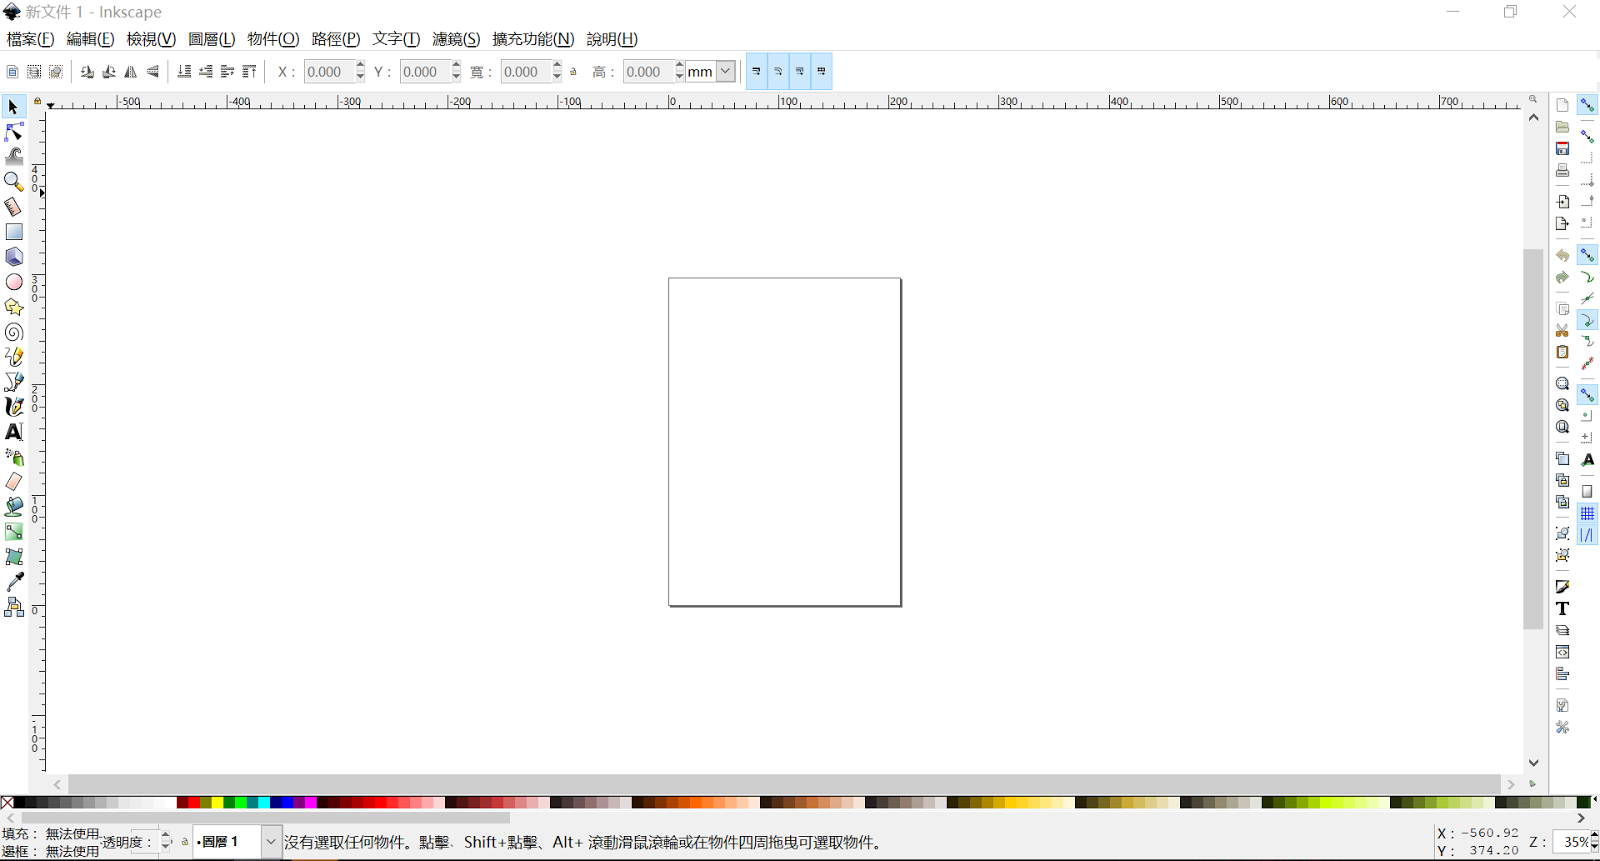
Task: Select the Rectangle tool
Action: point(13,232)
